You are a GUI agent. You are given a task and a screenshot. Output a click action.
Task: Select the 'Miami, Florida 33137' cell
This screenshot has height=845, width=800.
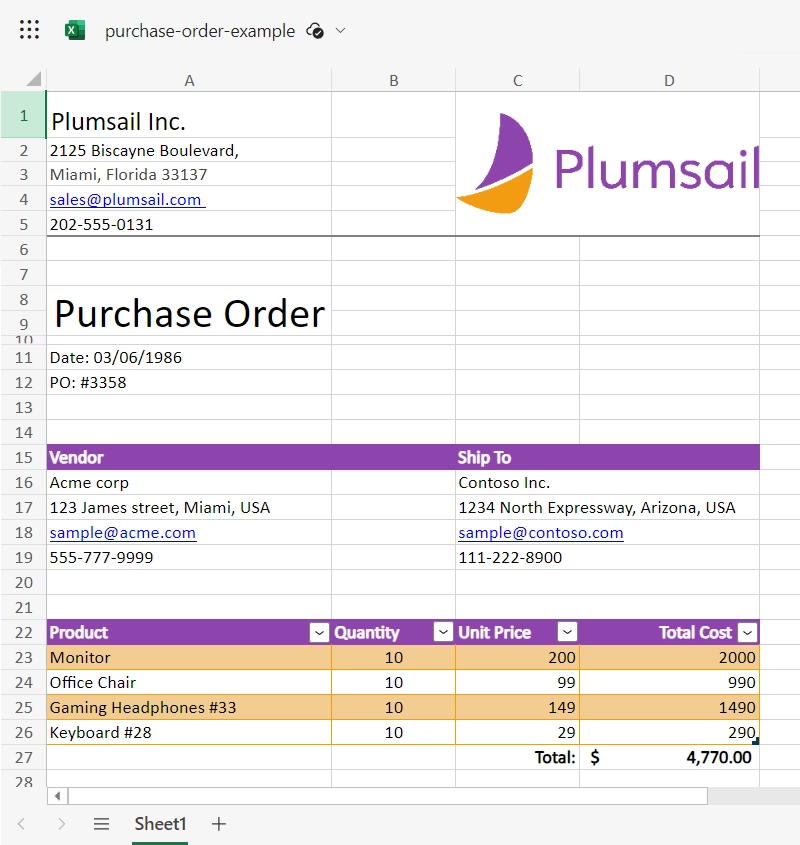pos(189,175)
